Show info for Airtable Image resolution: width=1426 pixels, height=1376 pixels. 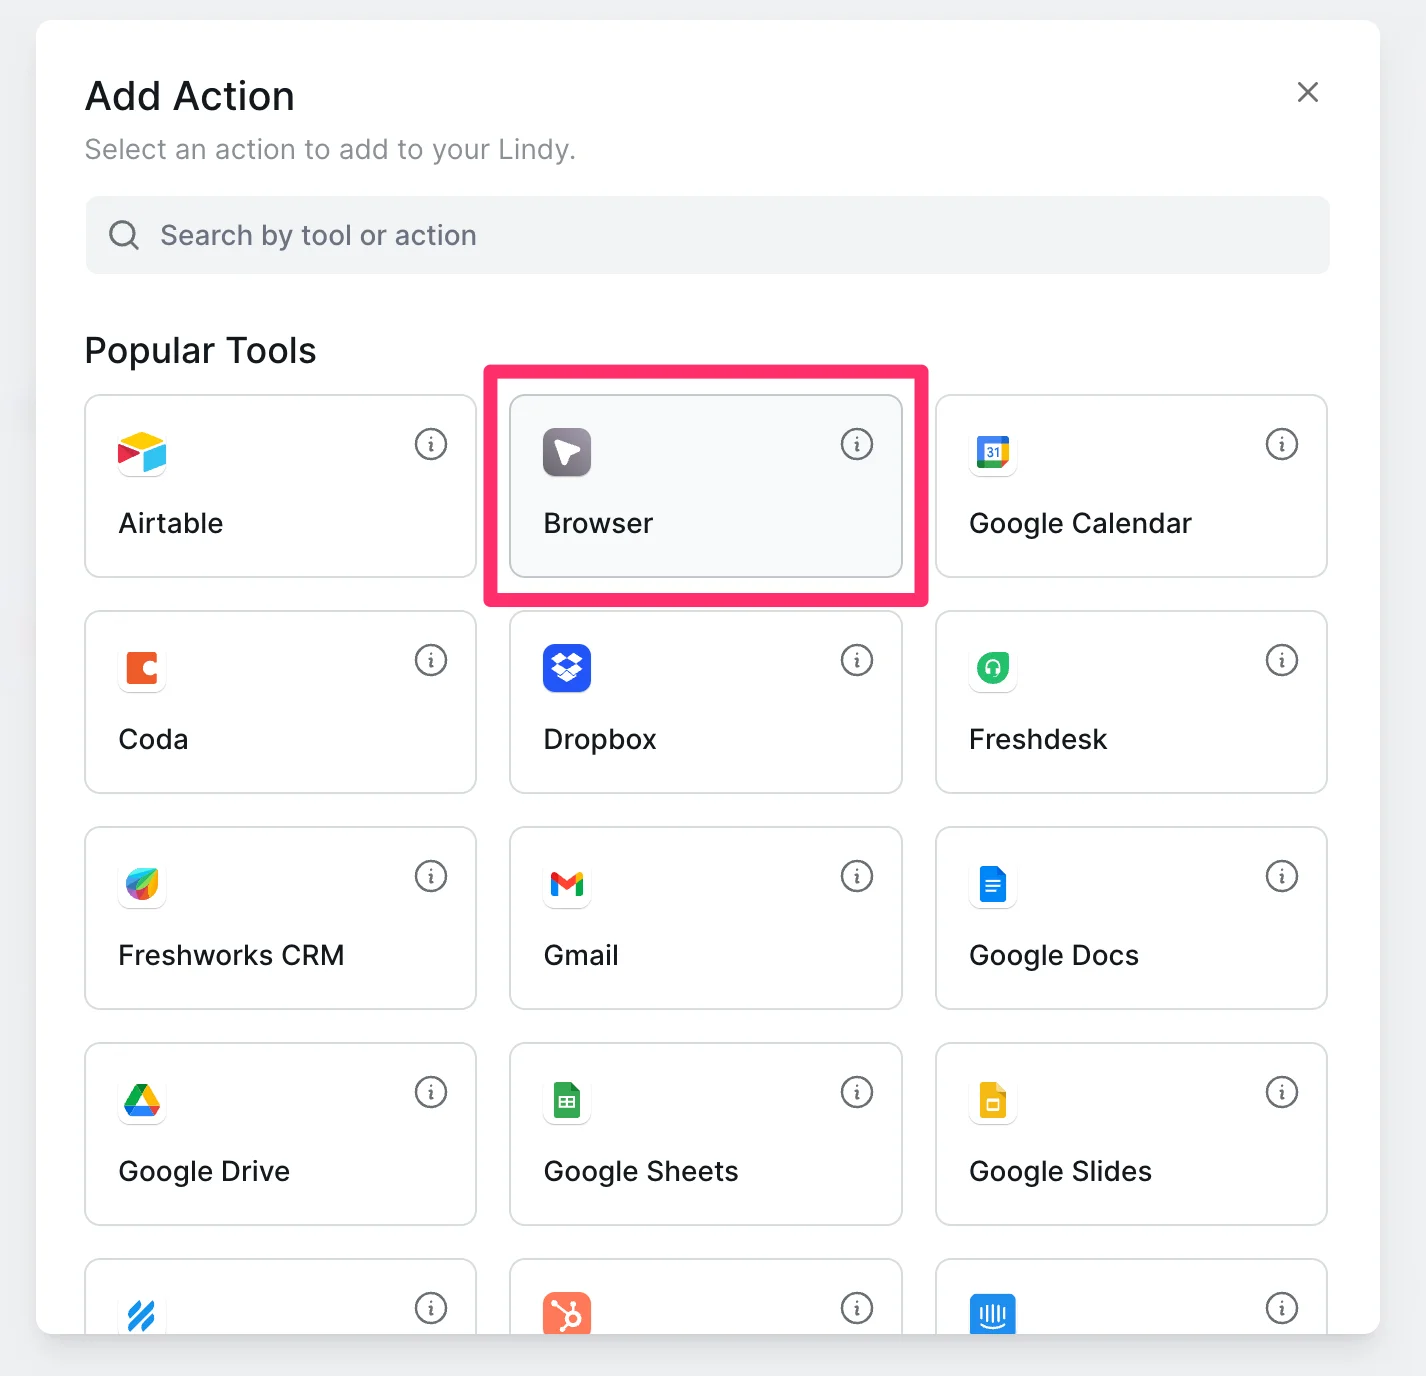tap(431, 444)
